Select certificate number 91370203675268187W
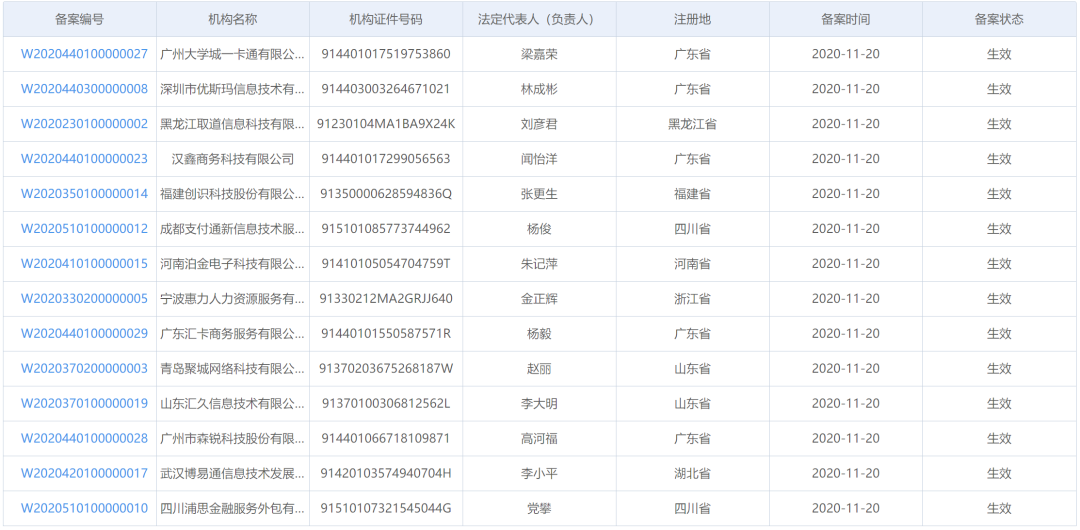Viewport: 1080px width, 530px height. [x=386, y=369]
